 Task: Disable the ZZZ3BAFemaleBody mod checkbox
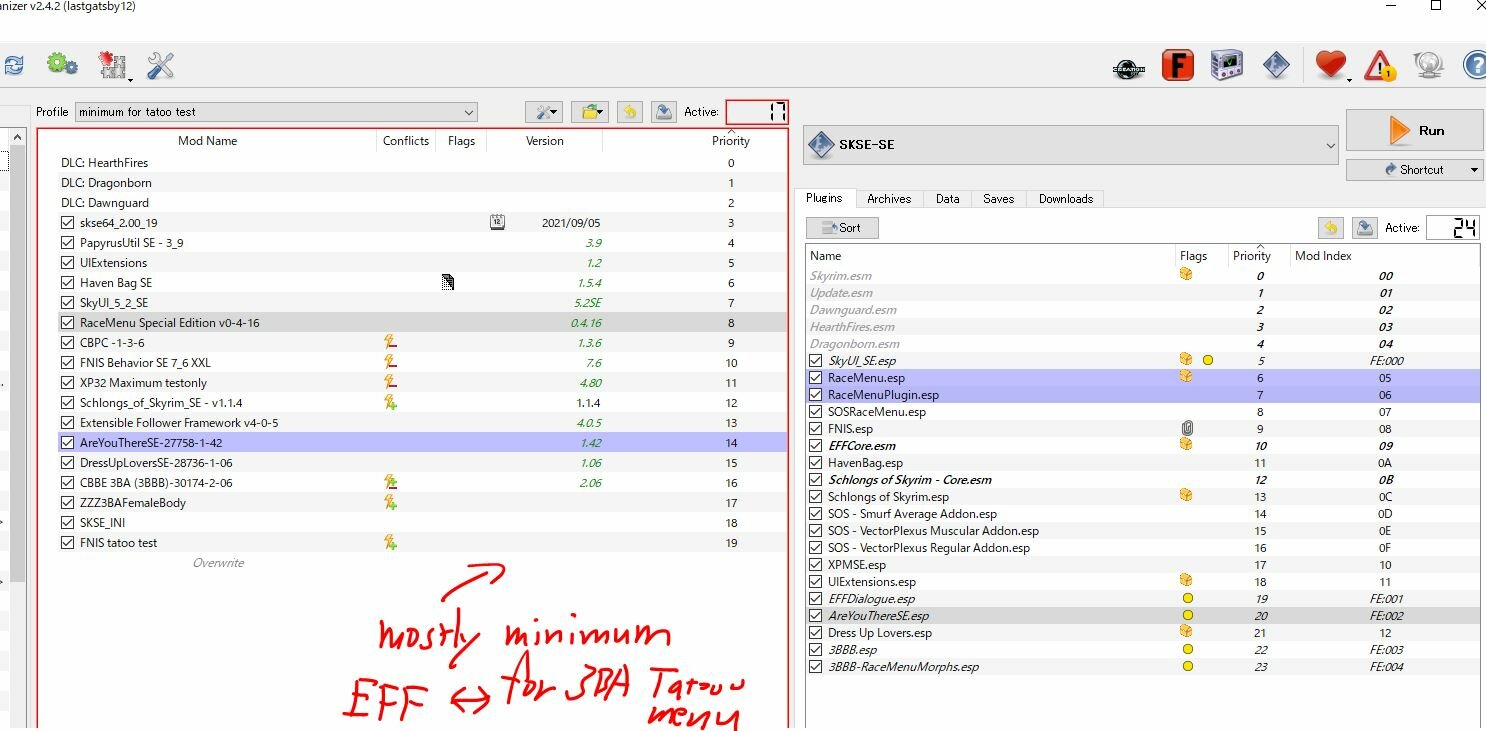pos(67,503)
